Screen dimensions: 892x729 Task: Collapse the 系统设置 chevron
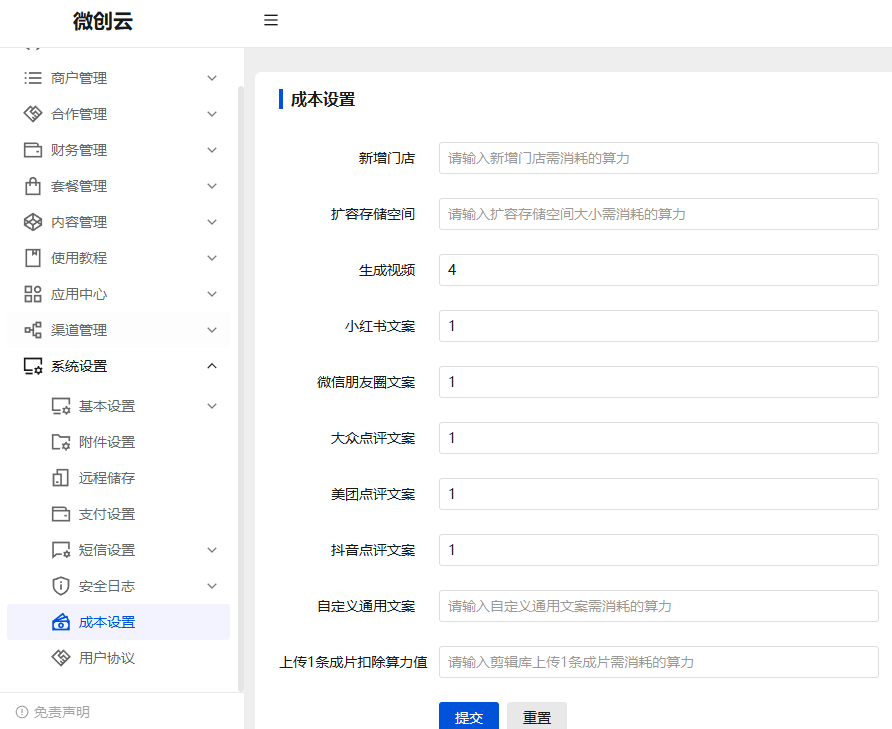click(212, 366)
